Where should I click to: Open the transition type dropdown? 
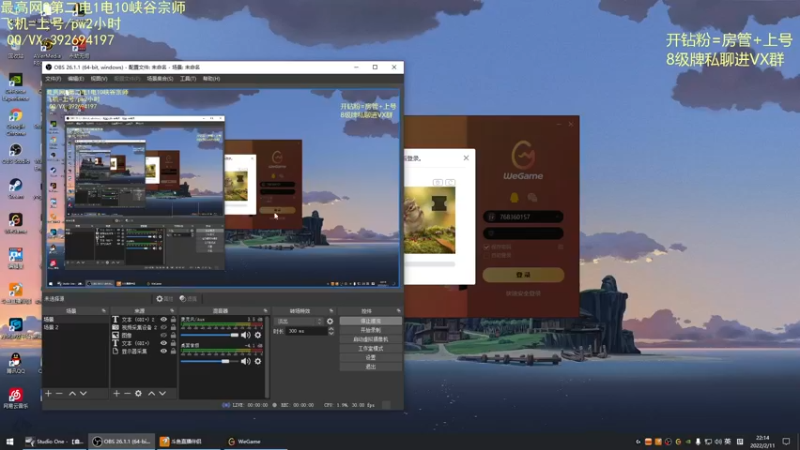point(299,321)
